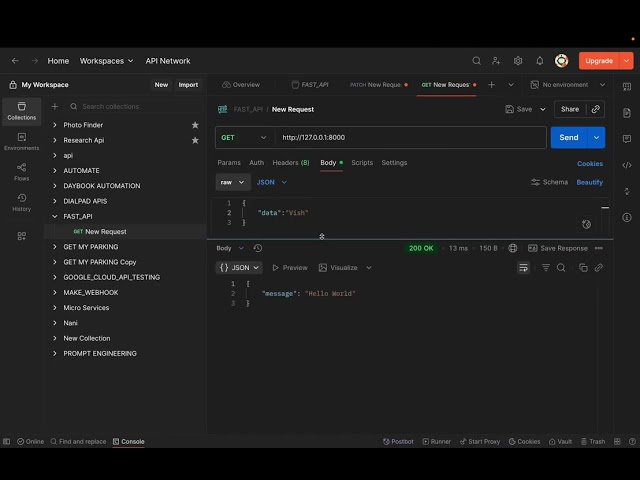Copy the response body with the copy icon
This screenshot has width=640, height=480.
(x=583, y=268)
